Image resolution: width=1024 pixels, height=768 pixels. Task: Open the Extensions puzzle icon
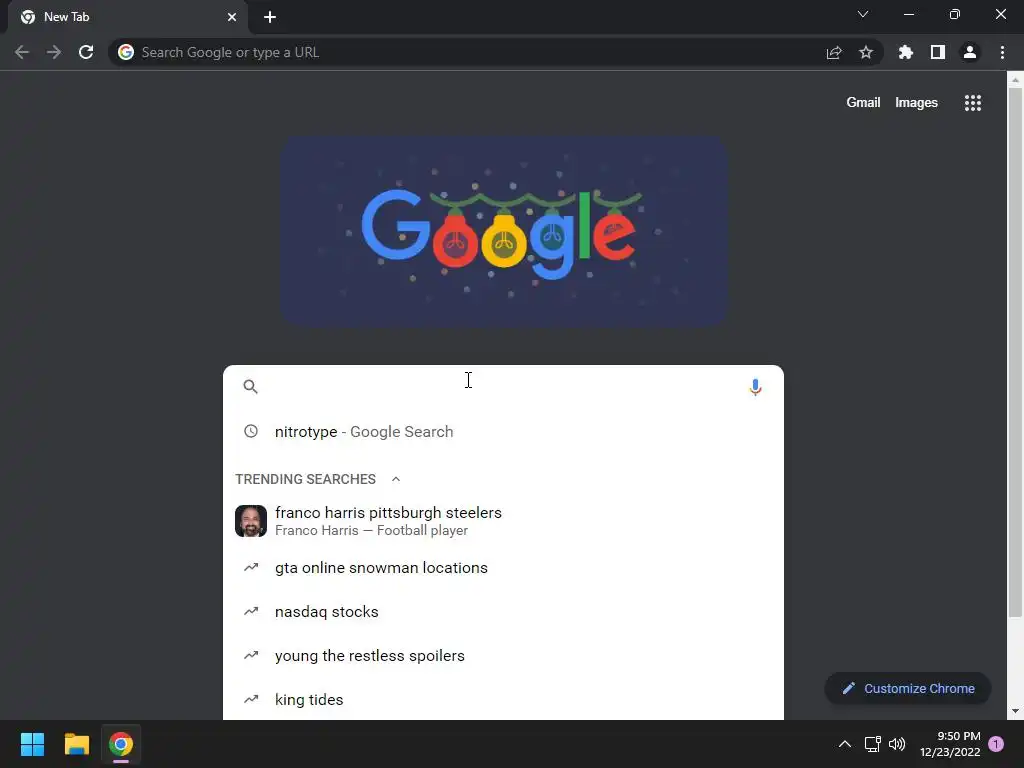(x=905, y=52)
